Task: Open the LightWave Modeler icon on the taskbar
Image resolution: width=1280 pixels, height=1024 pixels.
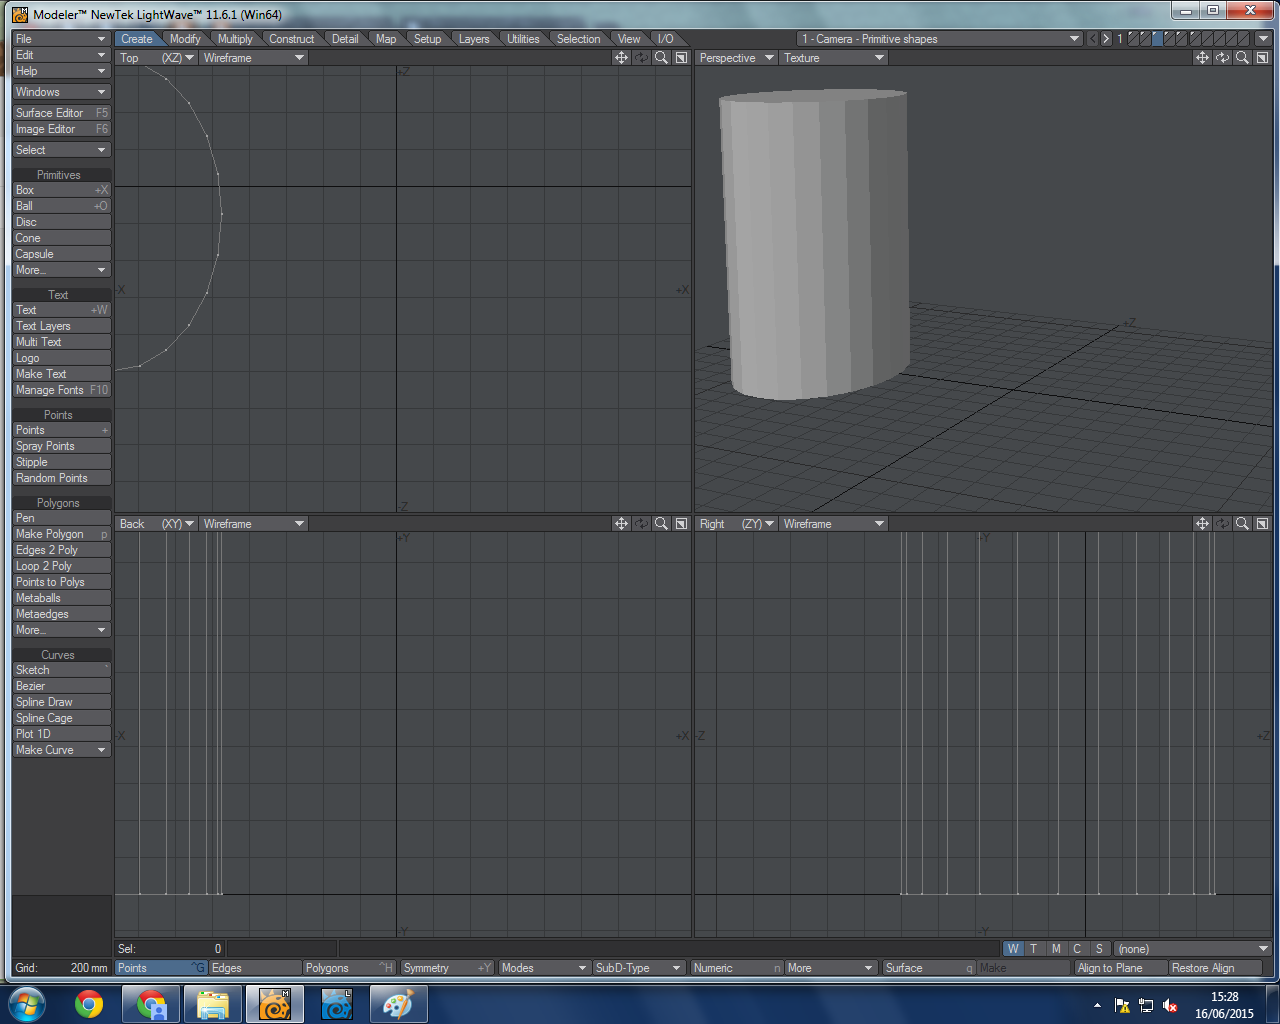Action: click(x=275, y=1003)
